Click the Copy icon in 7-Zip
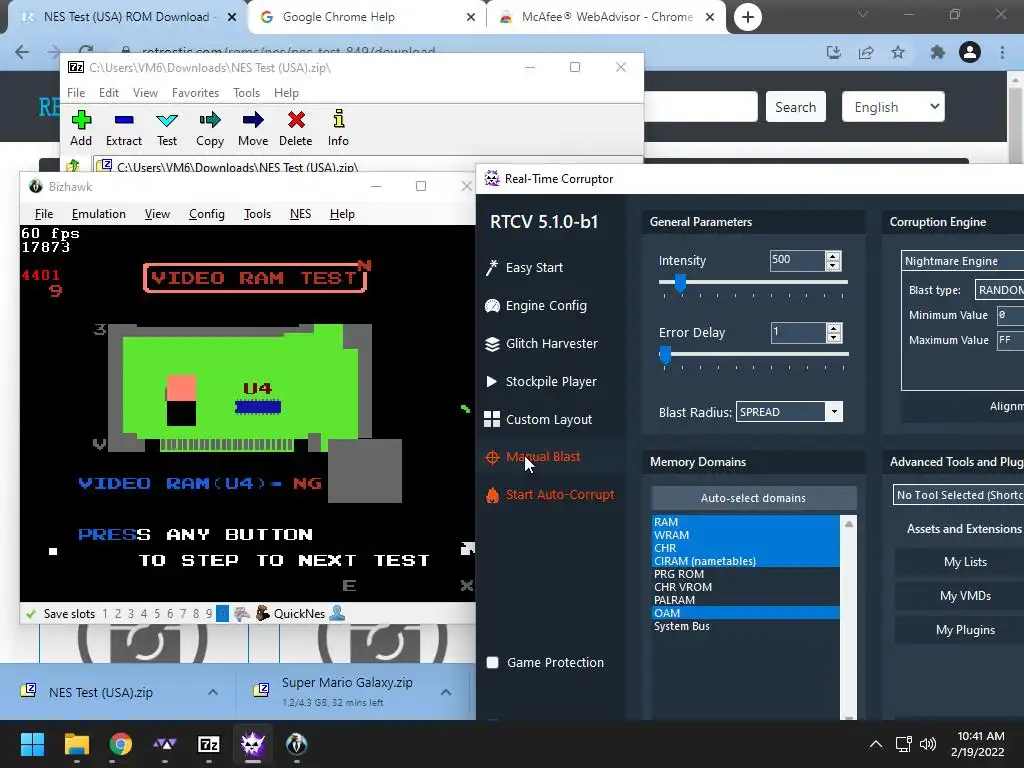This screenshot has height=768, width=1024. click(x=210, y=120)
